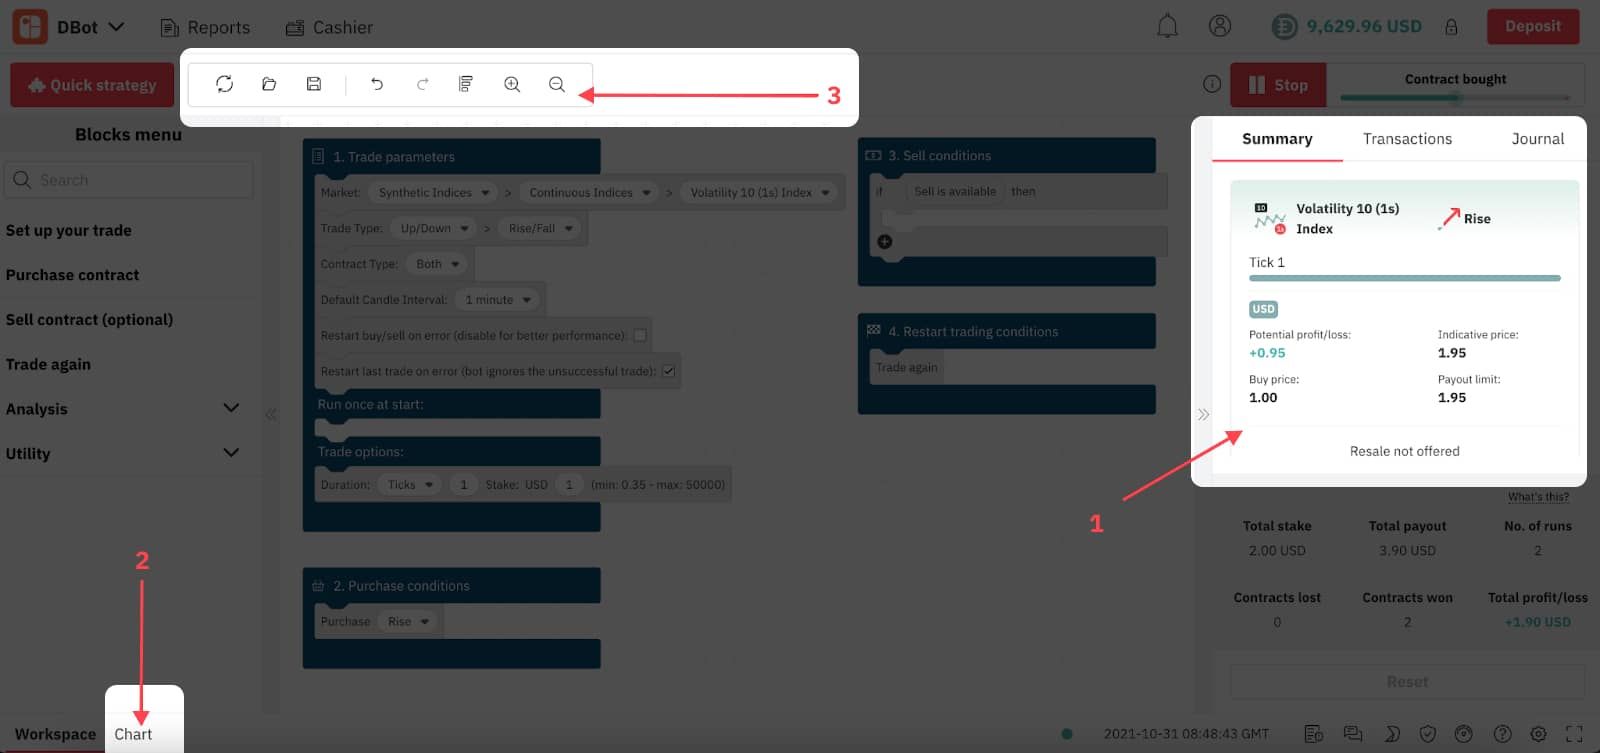Select Purchase contract category
Screen dimensions: 1600x753
pyautogui.click(x=72, y=275)
